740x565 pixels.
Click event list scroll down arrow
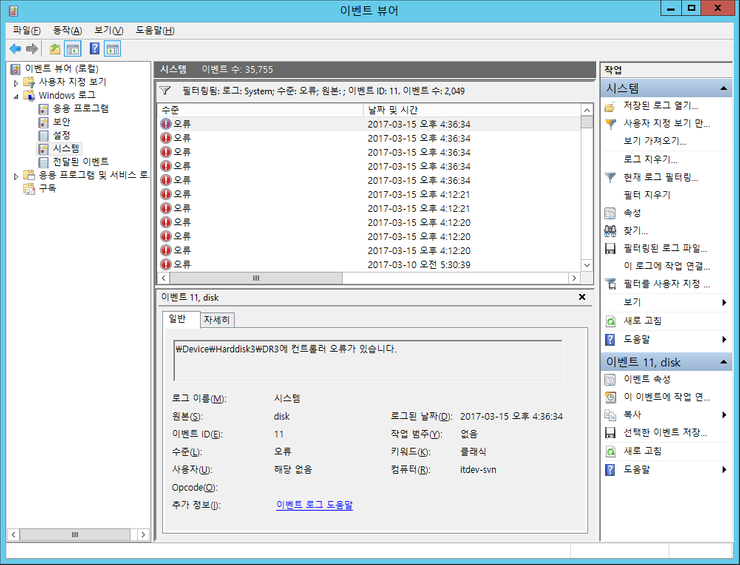pos(587,265)
